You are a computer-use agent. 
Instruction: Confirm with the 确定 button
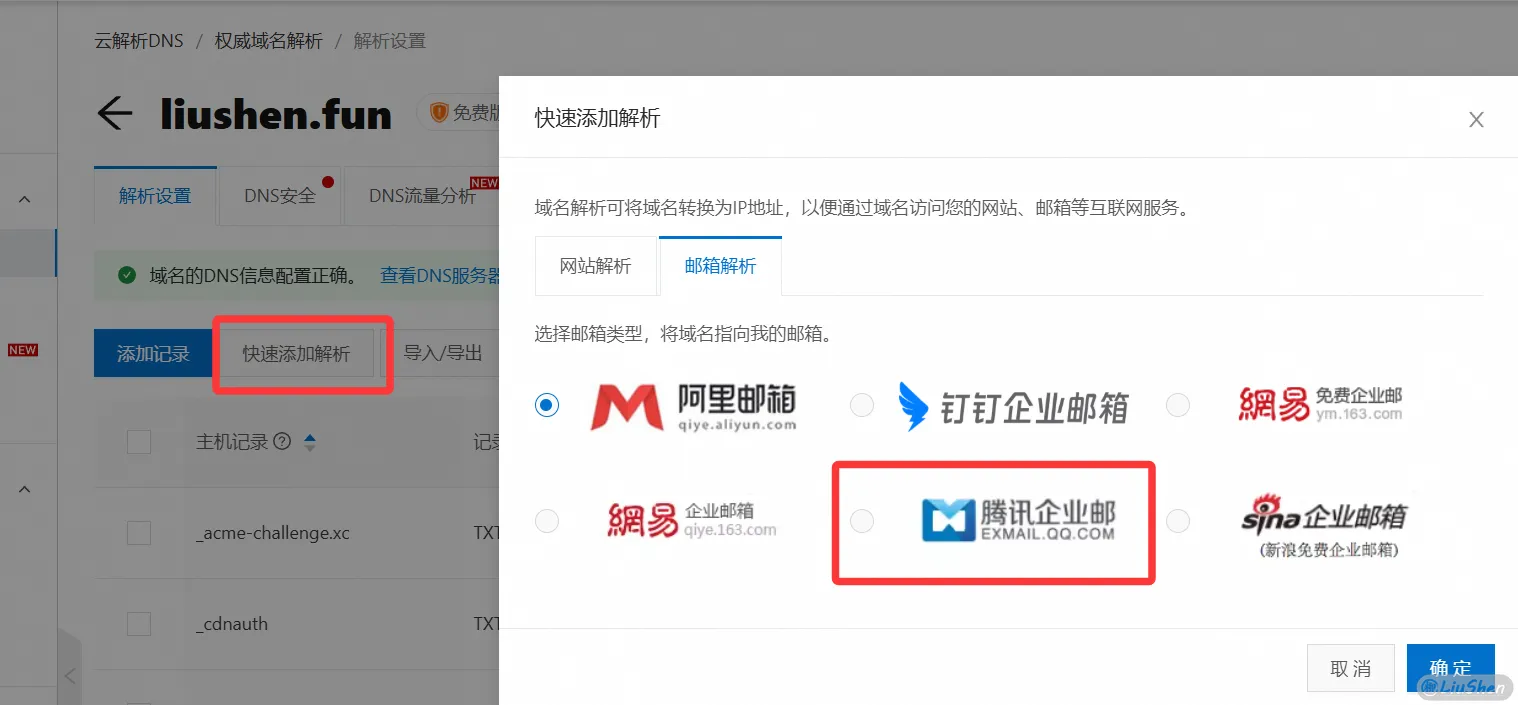point(1450,668)
